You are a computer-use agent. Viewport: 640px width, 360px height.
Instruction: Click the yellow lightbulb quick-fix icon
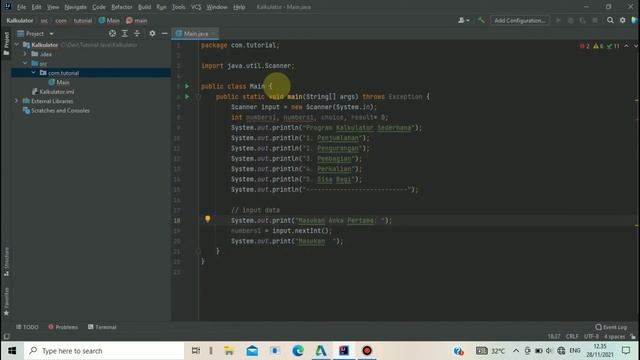[x=207, y=219]
